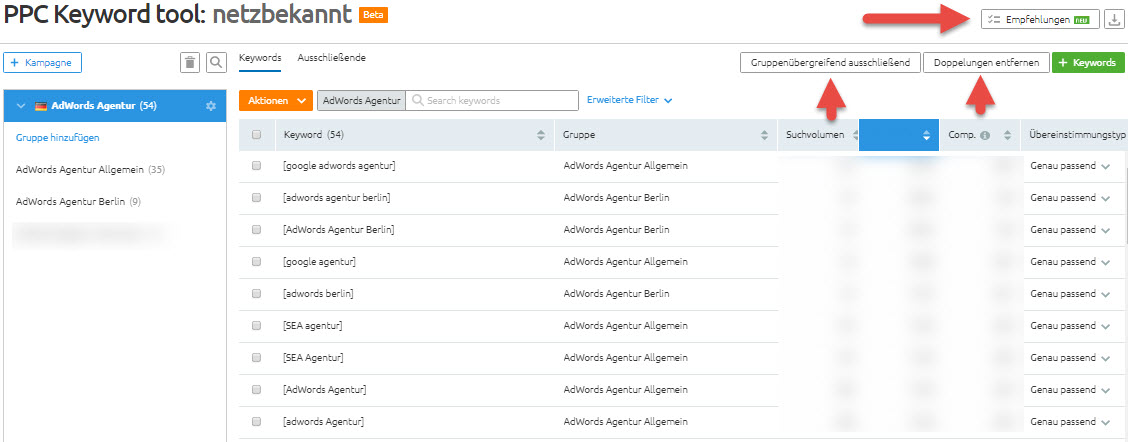Sort by Comp. column arrows
The image size is (1128, 442).
[1007, 135]
